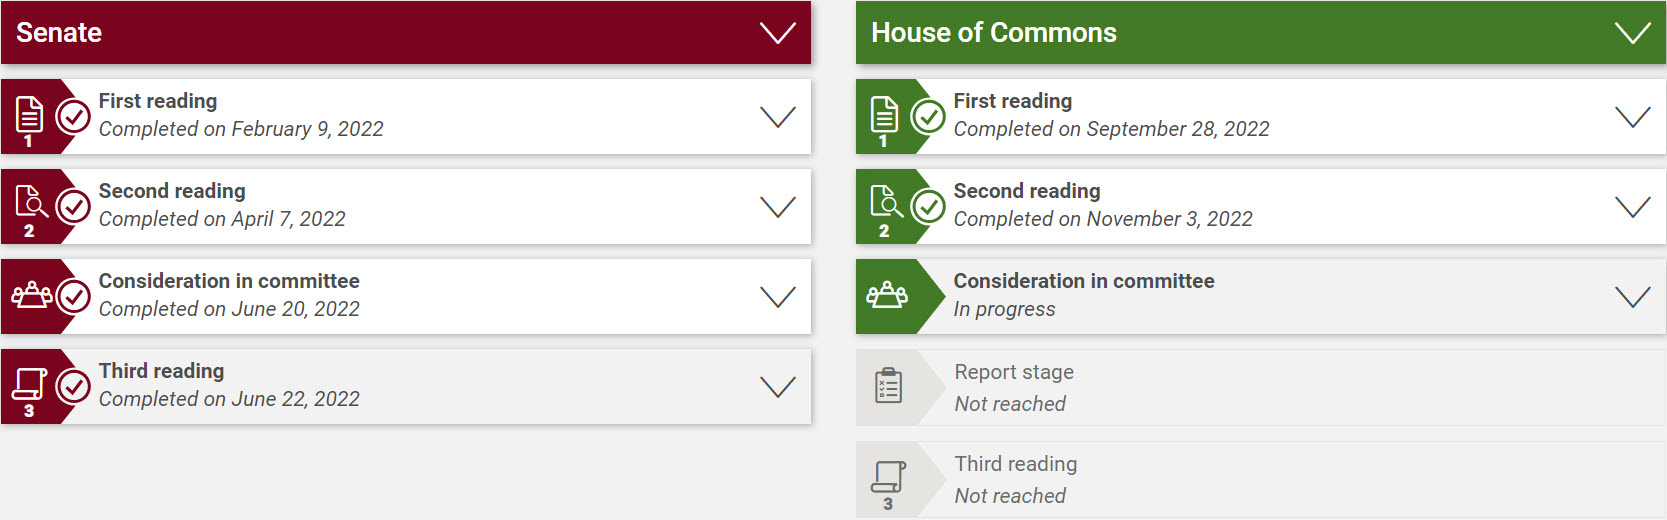The image size is (1667, 520).
Task: Expand Senate First reading details chevron
Action: tap(777, 117)
